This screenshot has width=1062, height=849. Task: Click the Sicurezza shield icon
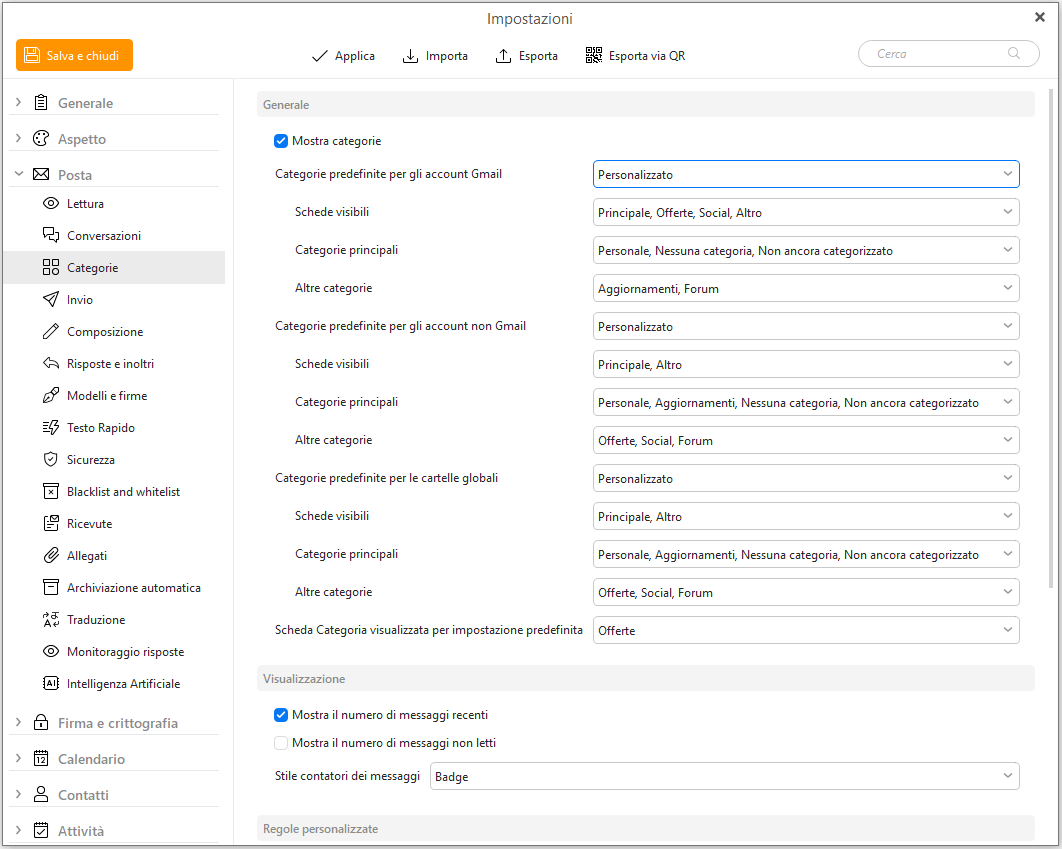[51, 460]
